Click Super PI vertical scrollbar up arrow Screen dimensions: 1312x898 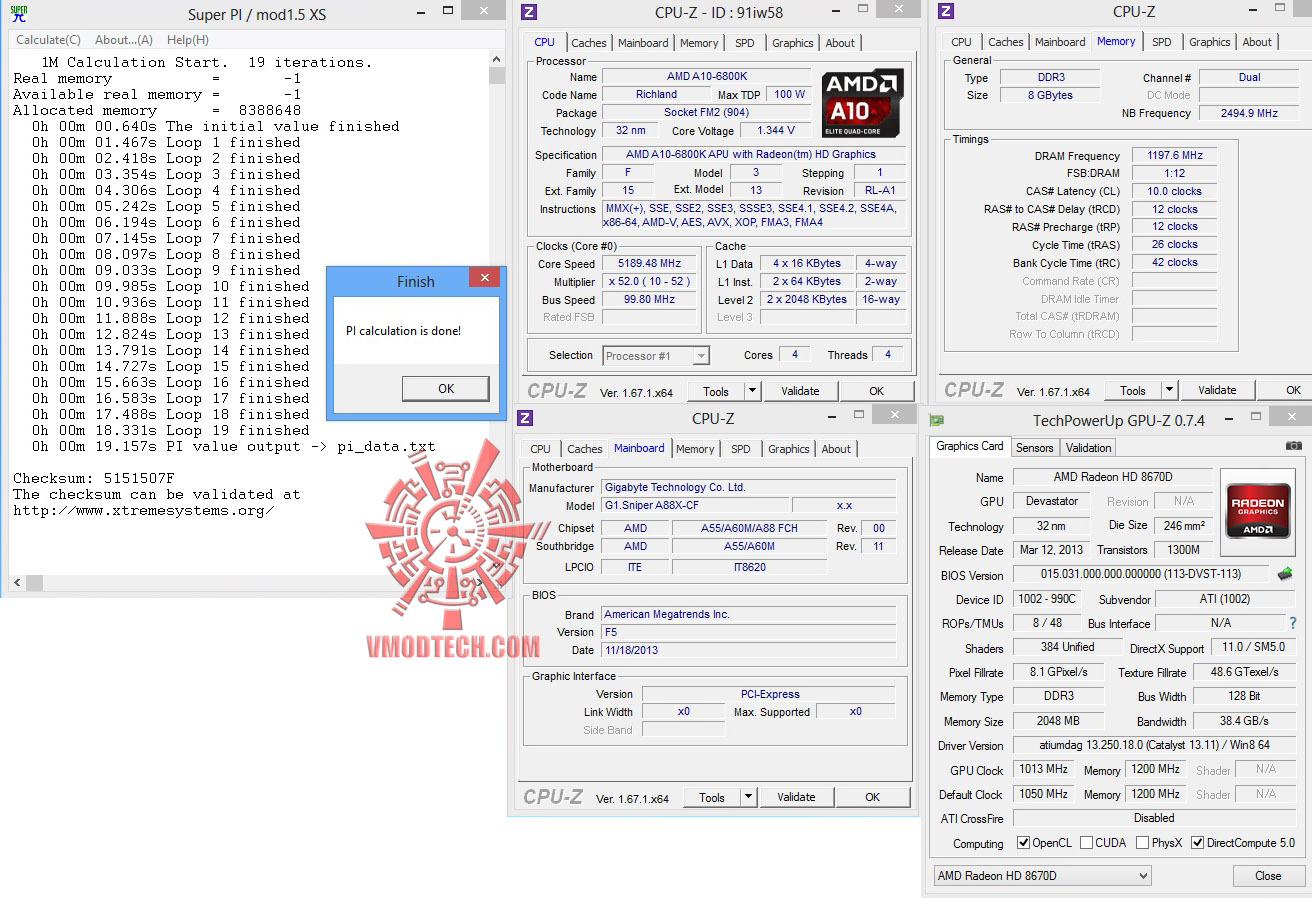click(497, 58)
